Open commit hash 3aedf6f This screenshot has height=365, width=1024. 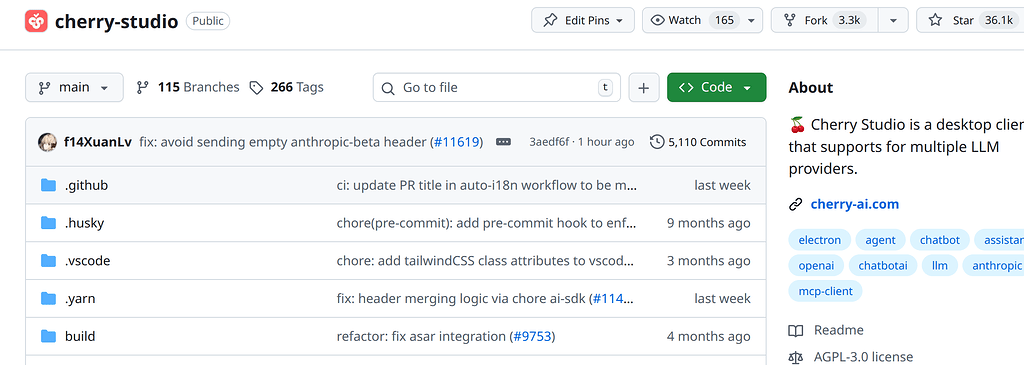click(x=549, y=142)
